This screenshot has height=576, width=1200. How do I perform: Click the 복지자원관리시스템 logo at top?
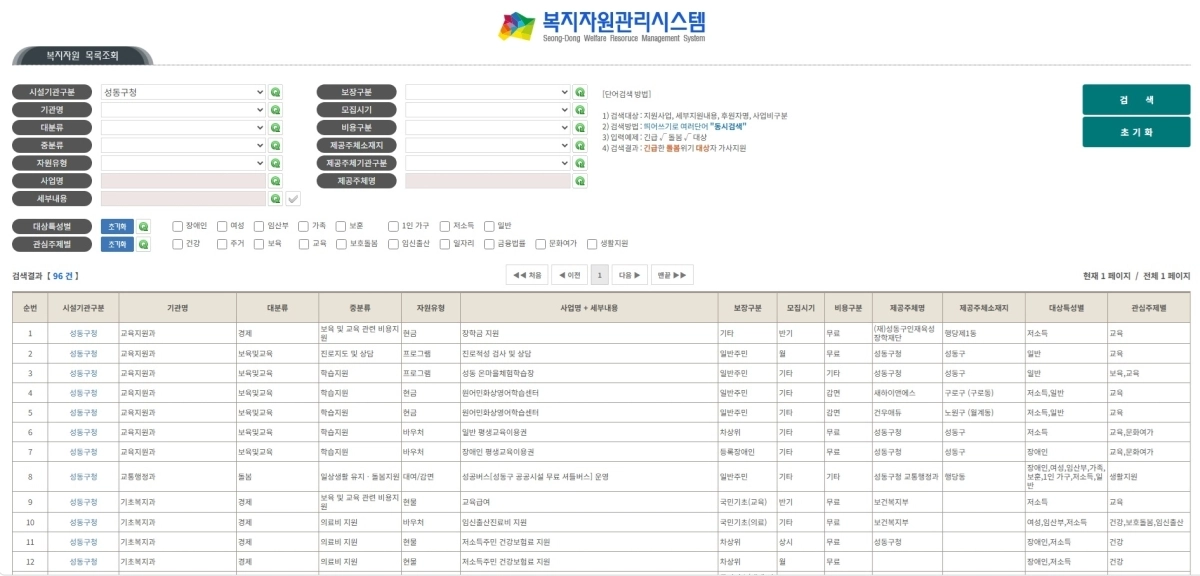coord(602,25)
